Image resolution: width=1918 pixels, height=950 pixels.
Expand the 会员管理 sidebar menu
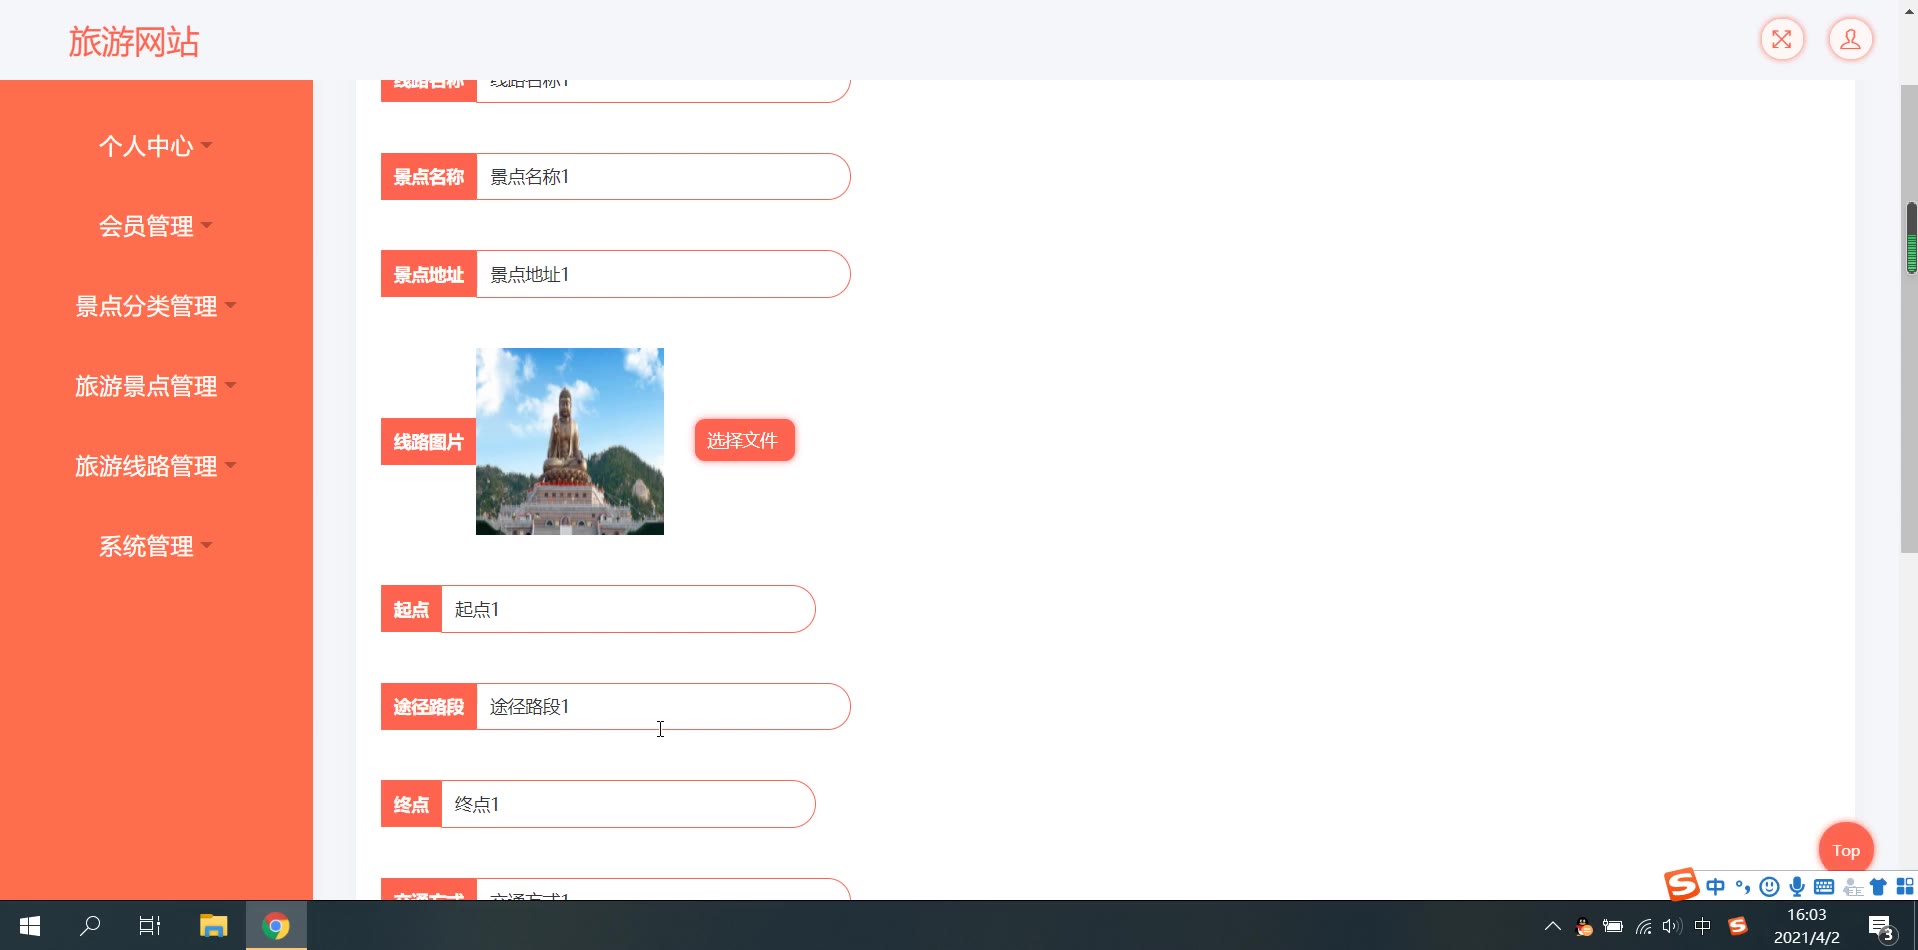tap(156, 226)
